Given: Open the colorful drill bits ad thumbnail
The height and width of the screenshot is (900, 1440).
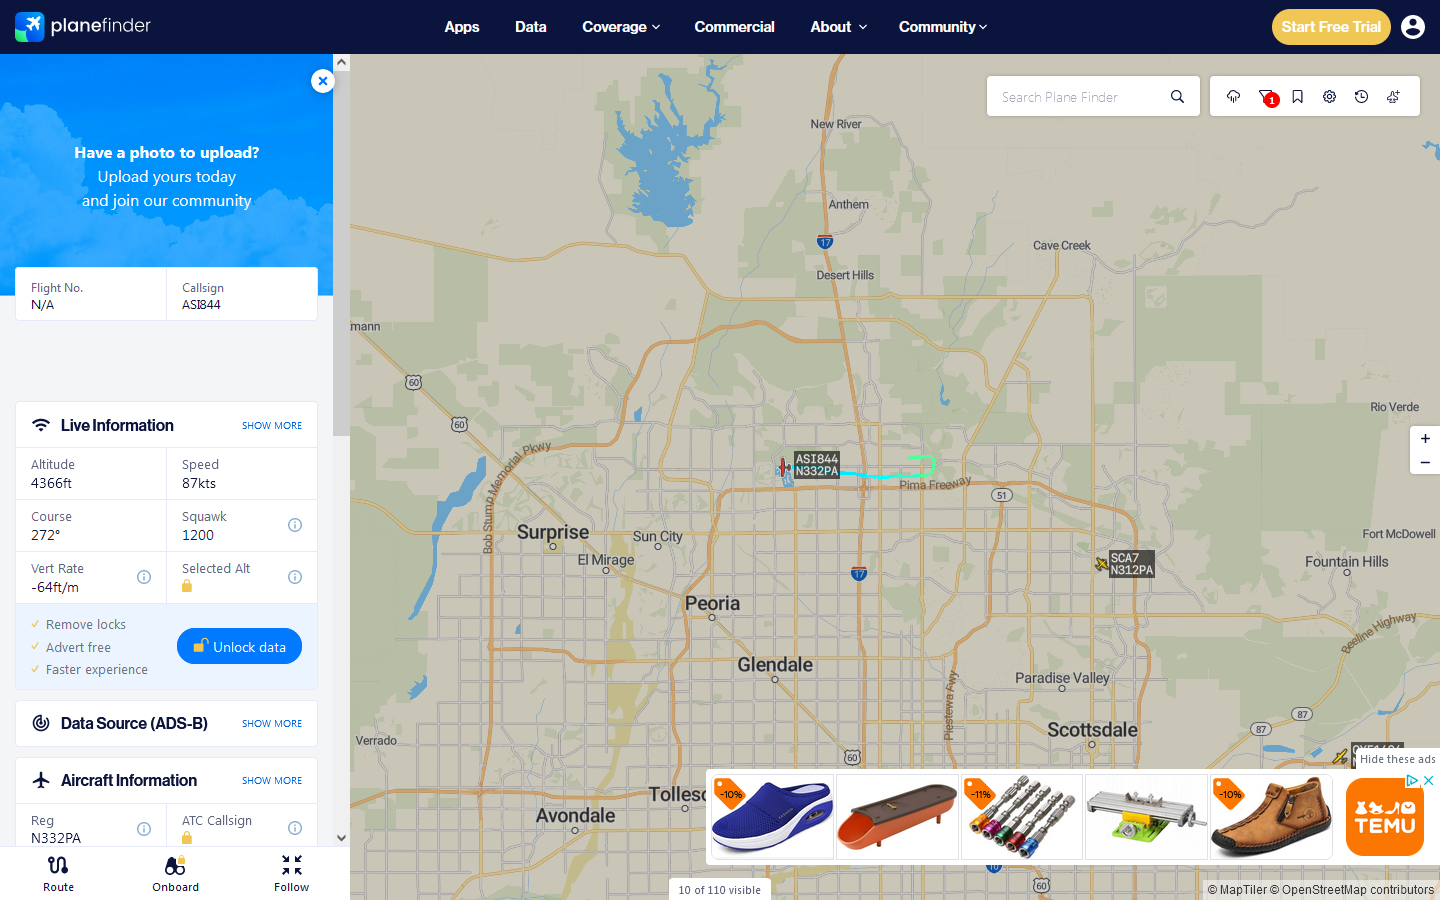Looking at the screenshot, I should 1021,816.
